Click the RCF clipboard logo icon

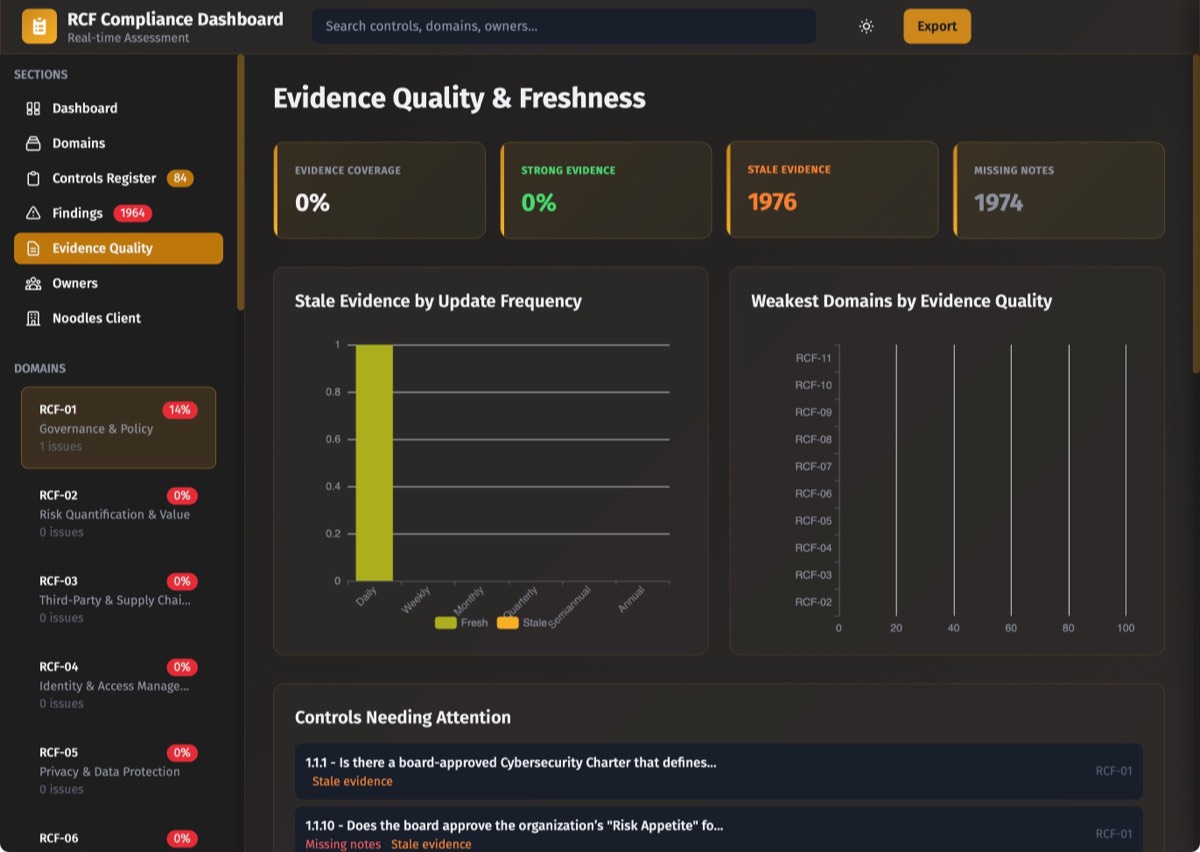point(39,27)
